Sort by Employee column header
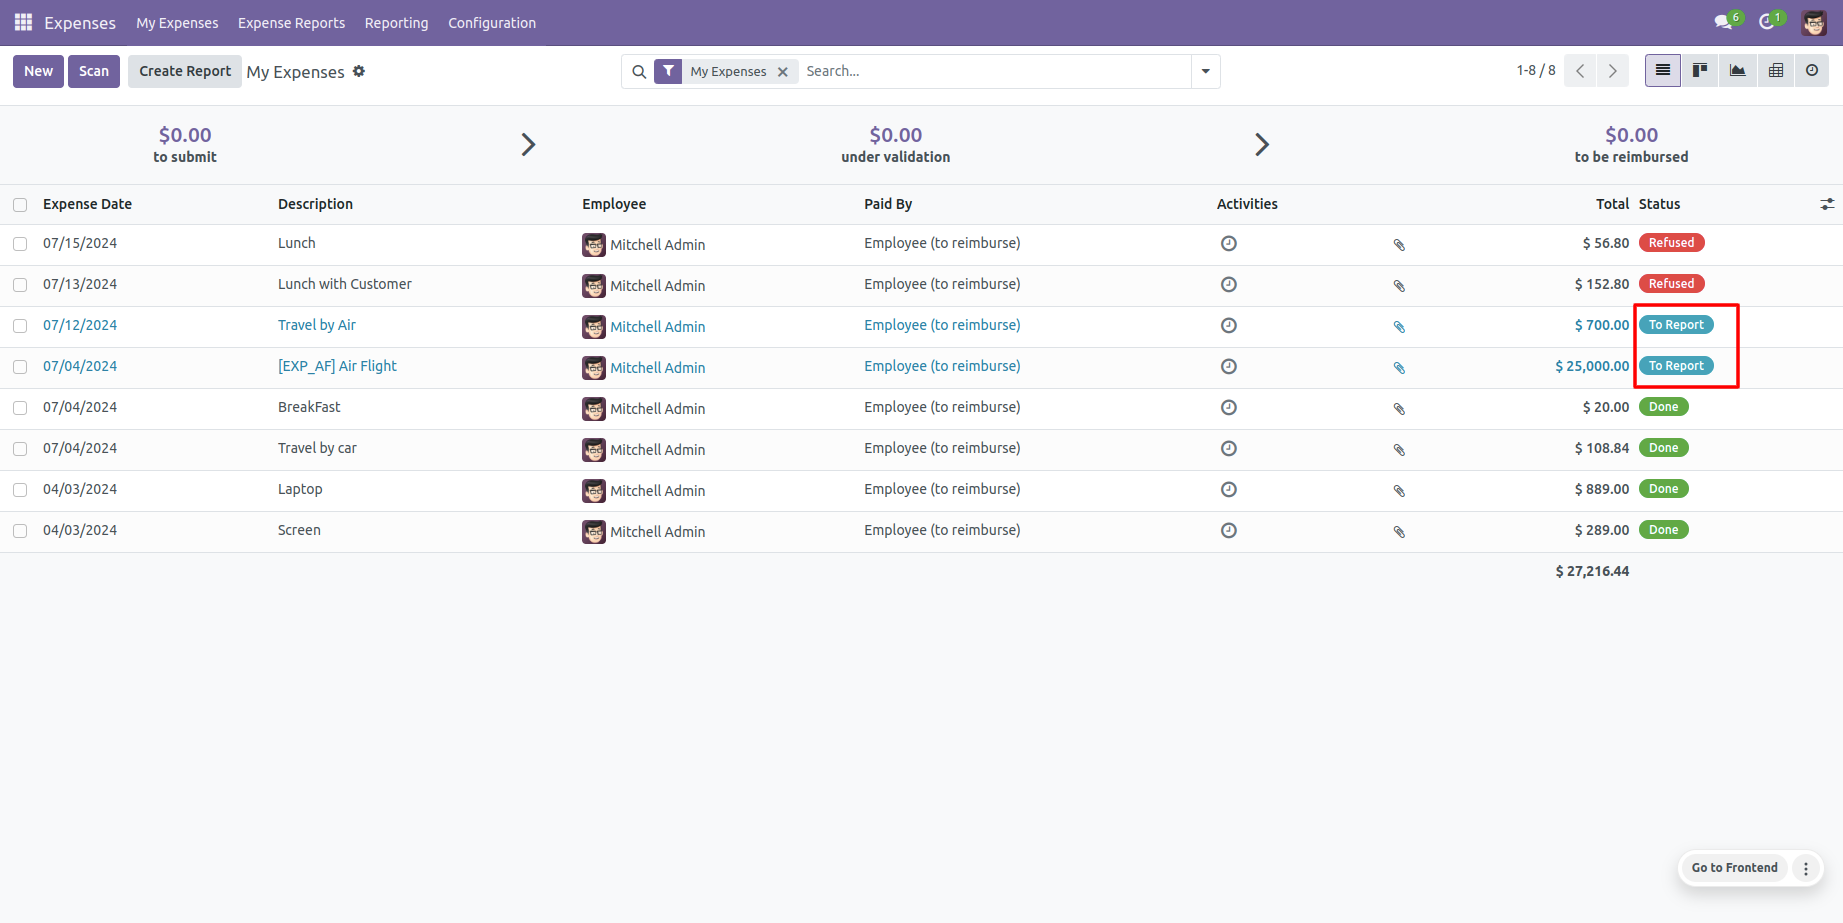The width and height of the screenshot is (1843, 923). 614,204
